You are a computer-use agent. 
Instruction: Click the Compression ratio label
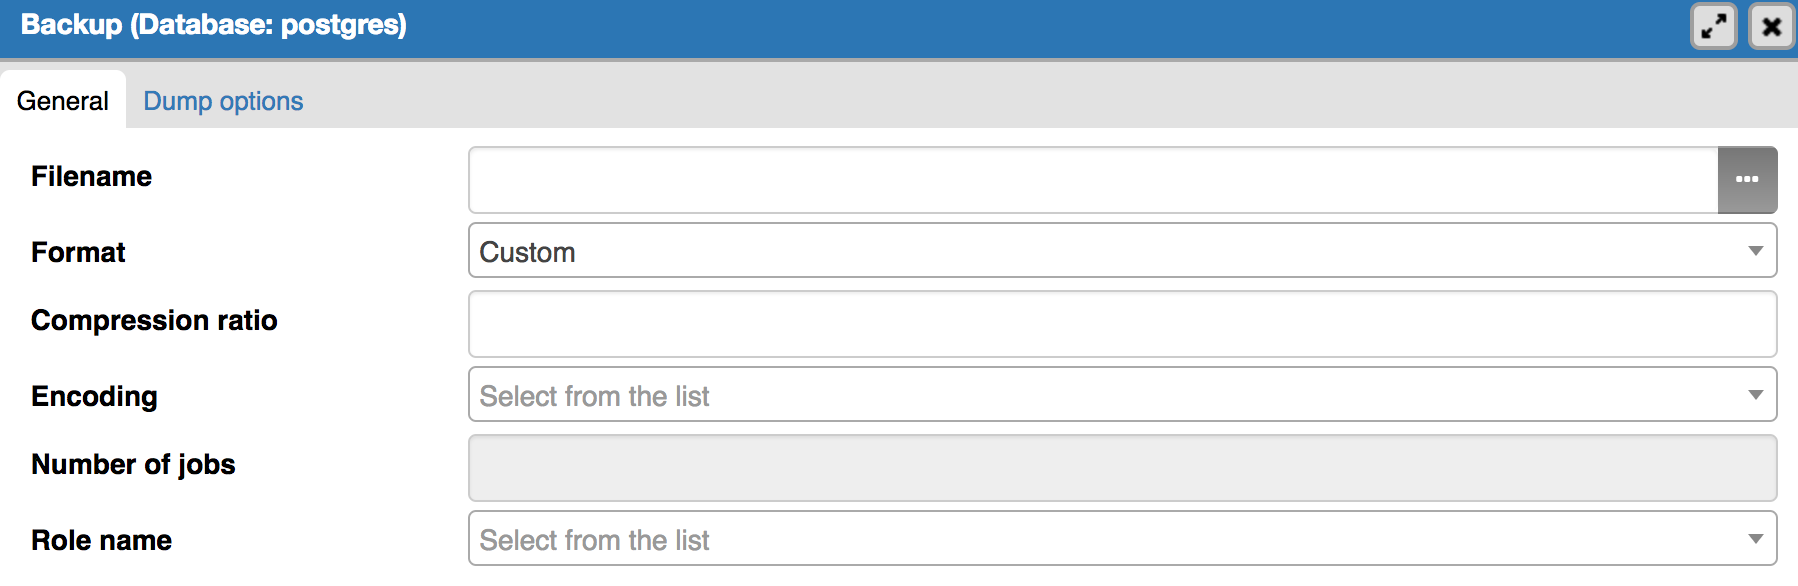click(x=154, y=320)
